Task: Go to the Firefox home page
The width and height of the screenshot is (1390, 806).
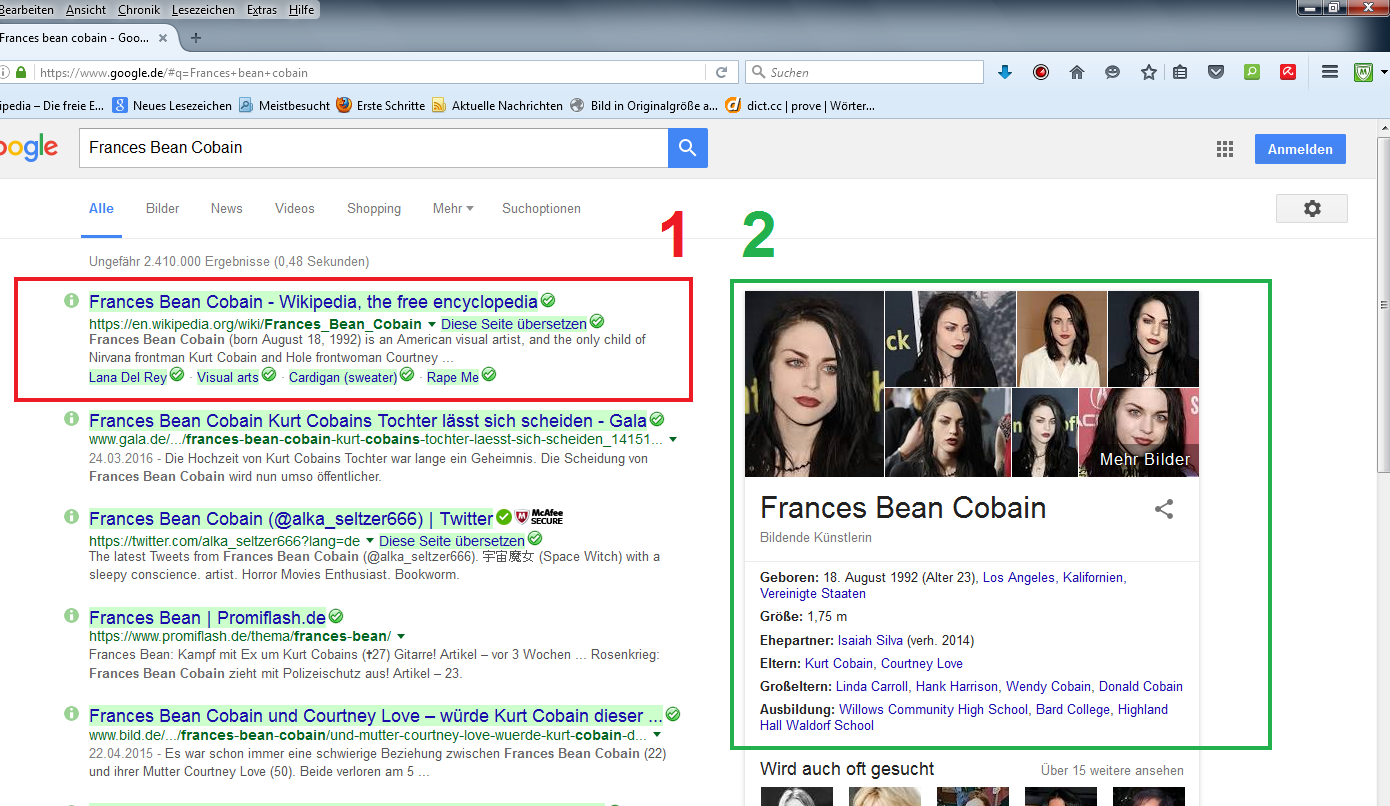Action: (x=1077, y=72)
